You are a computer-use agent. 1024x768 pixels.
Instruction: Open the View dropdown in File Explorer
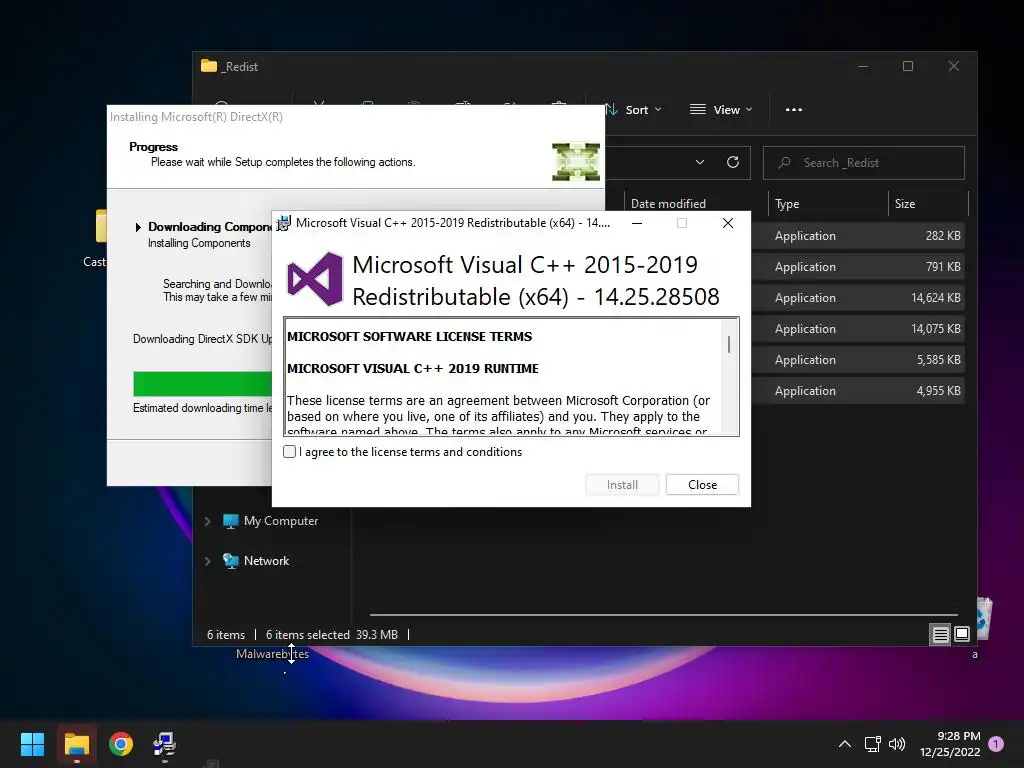[721, 110]
